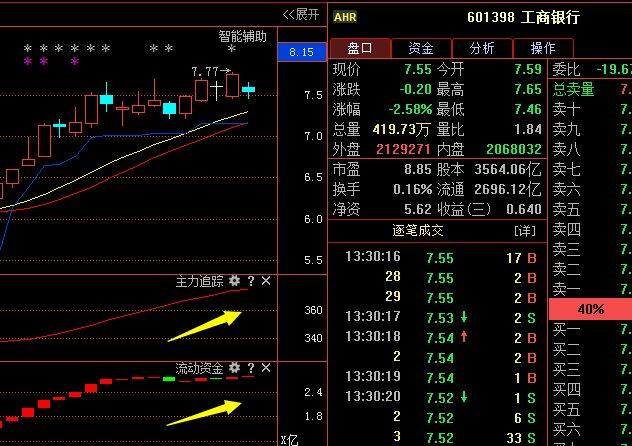Viewport: 632px width, 446px height.
Task: Click the 卖五 order row
Action: point(590,209)
